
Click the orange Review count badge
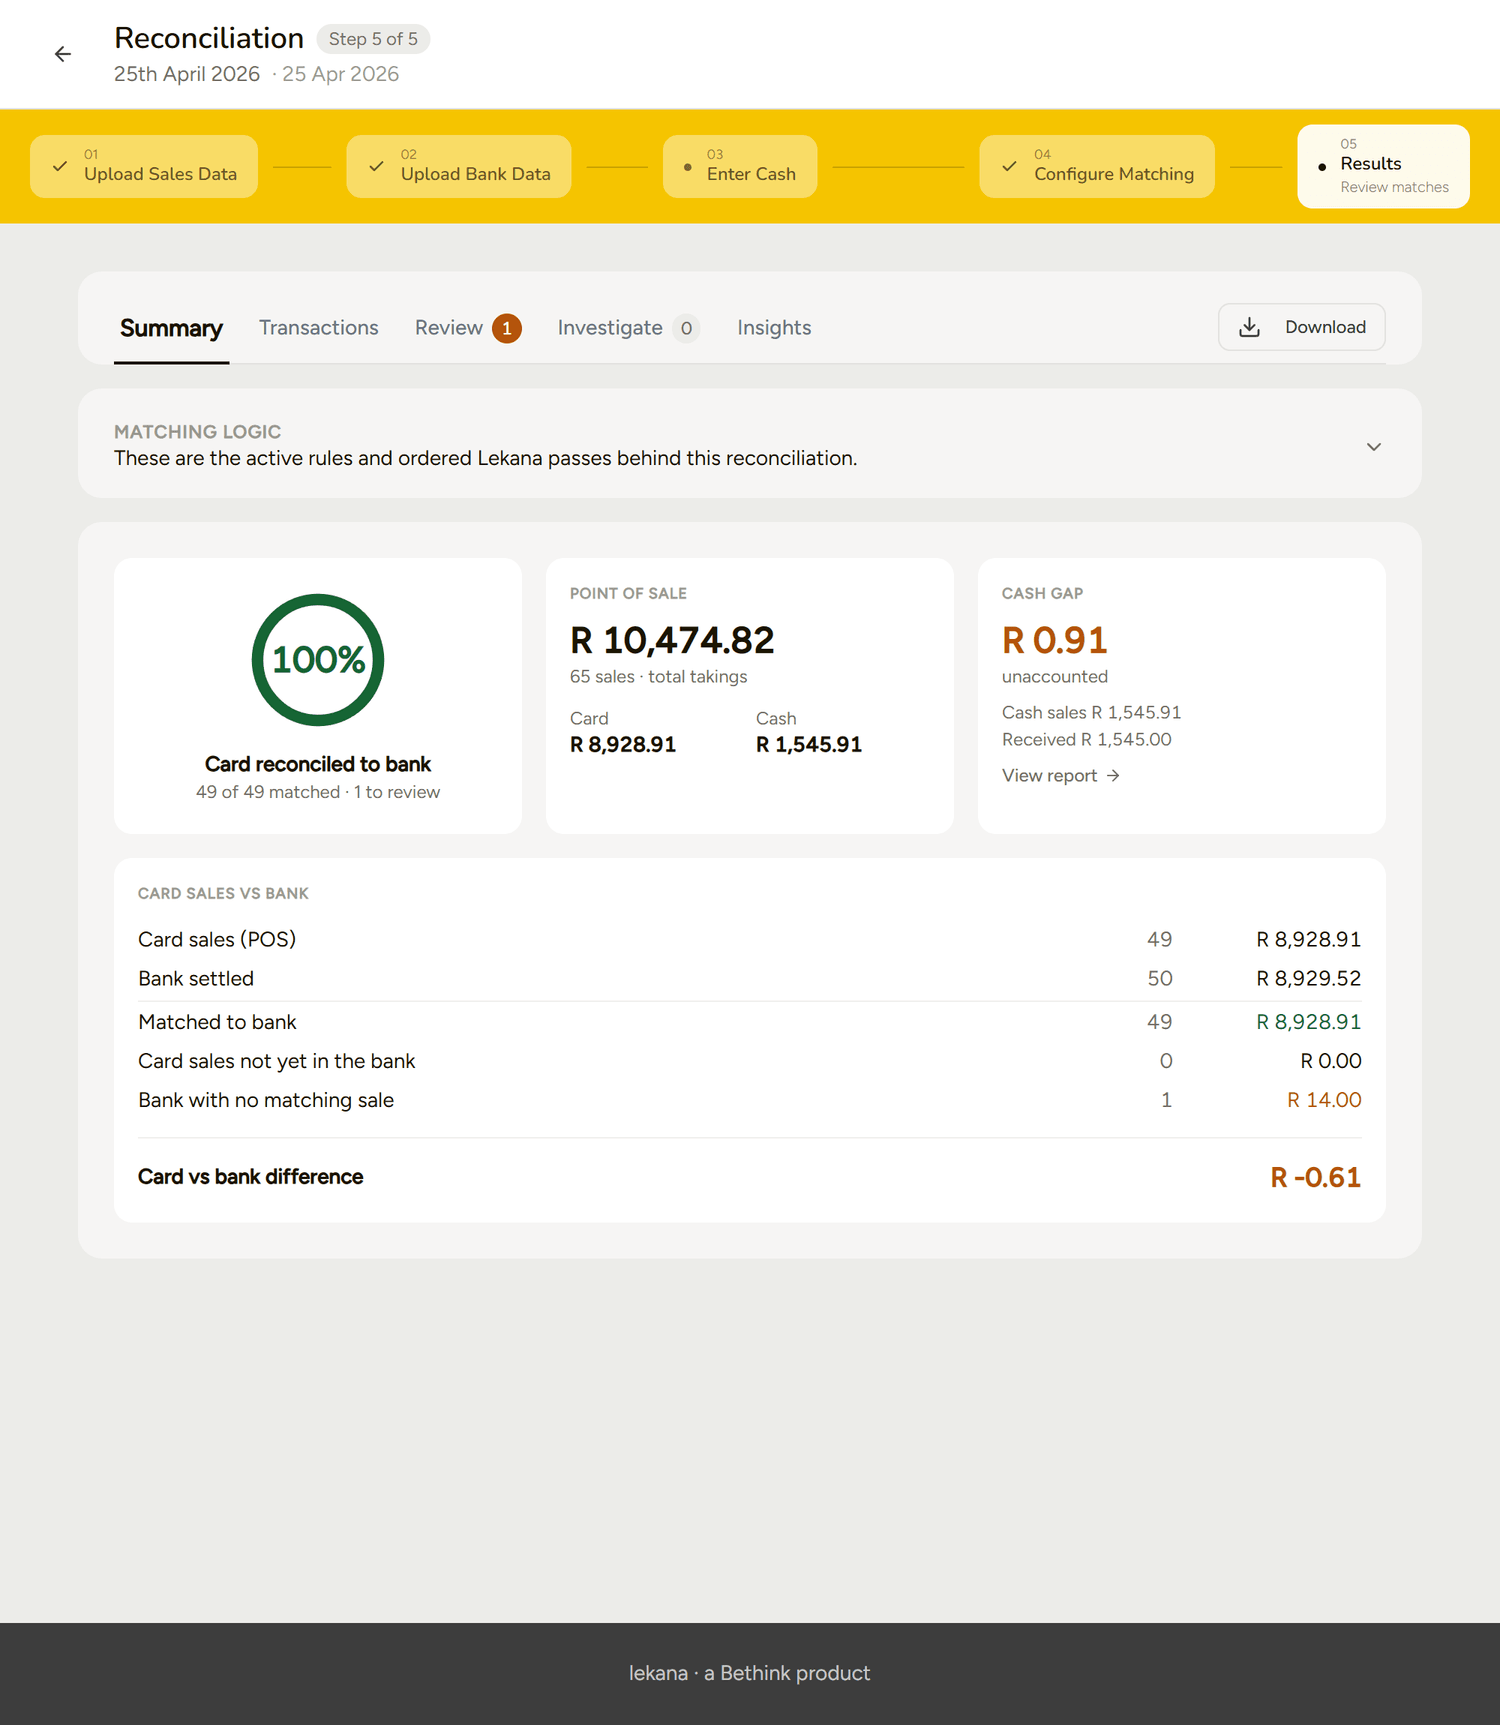(x=507, y=328)
